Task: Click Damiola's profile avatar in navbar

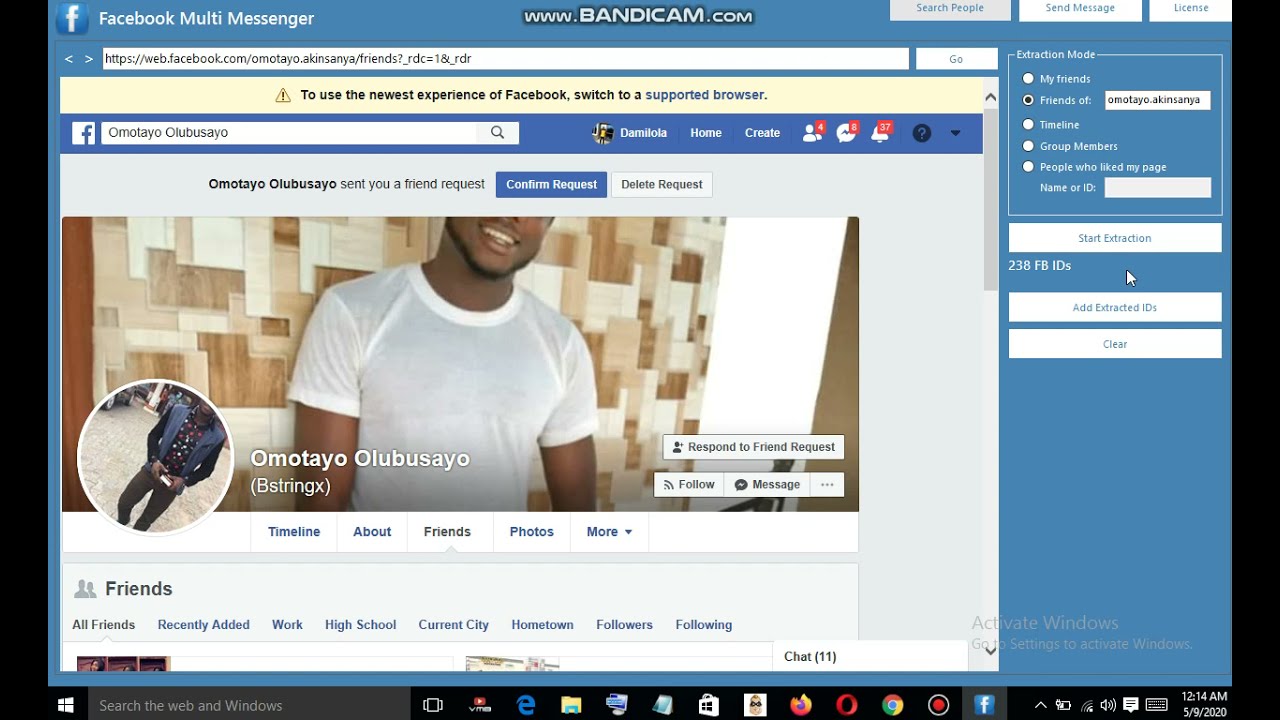Action: (x=603, y=133)
